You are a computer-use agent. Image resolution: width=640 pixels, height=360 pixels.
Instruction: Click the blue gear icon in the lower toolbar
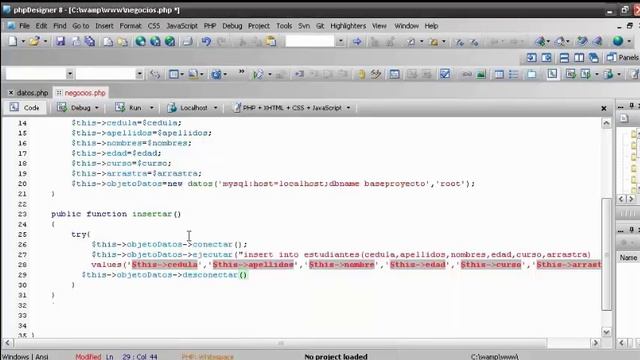click(x=216, y=74)
